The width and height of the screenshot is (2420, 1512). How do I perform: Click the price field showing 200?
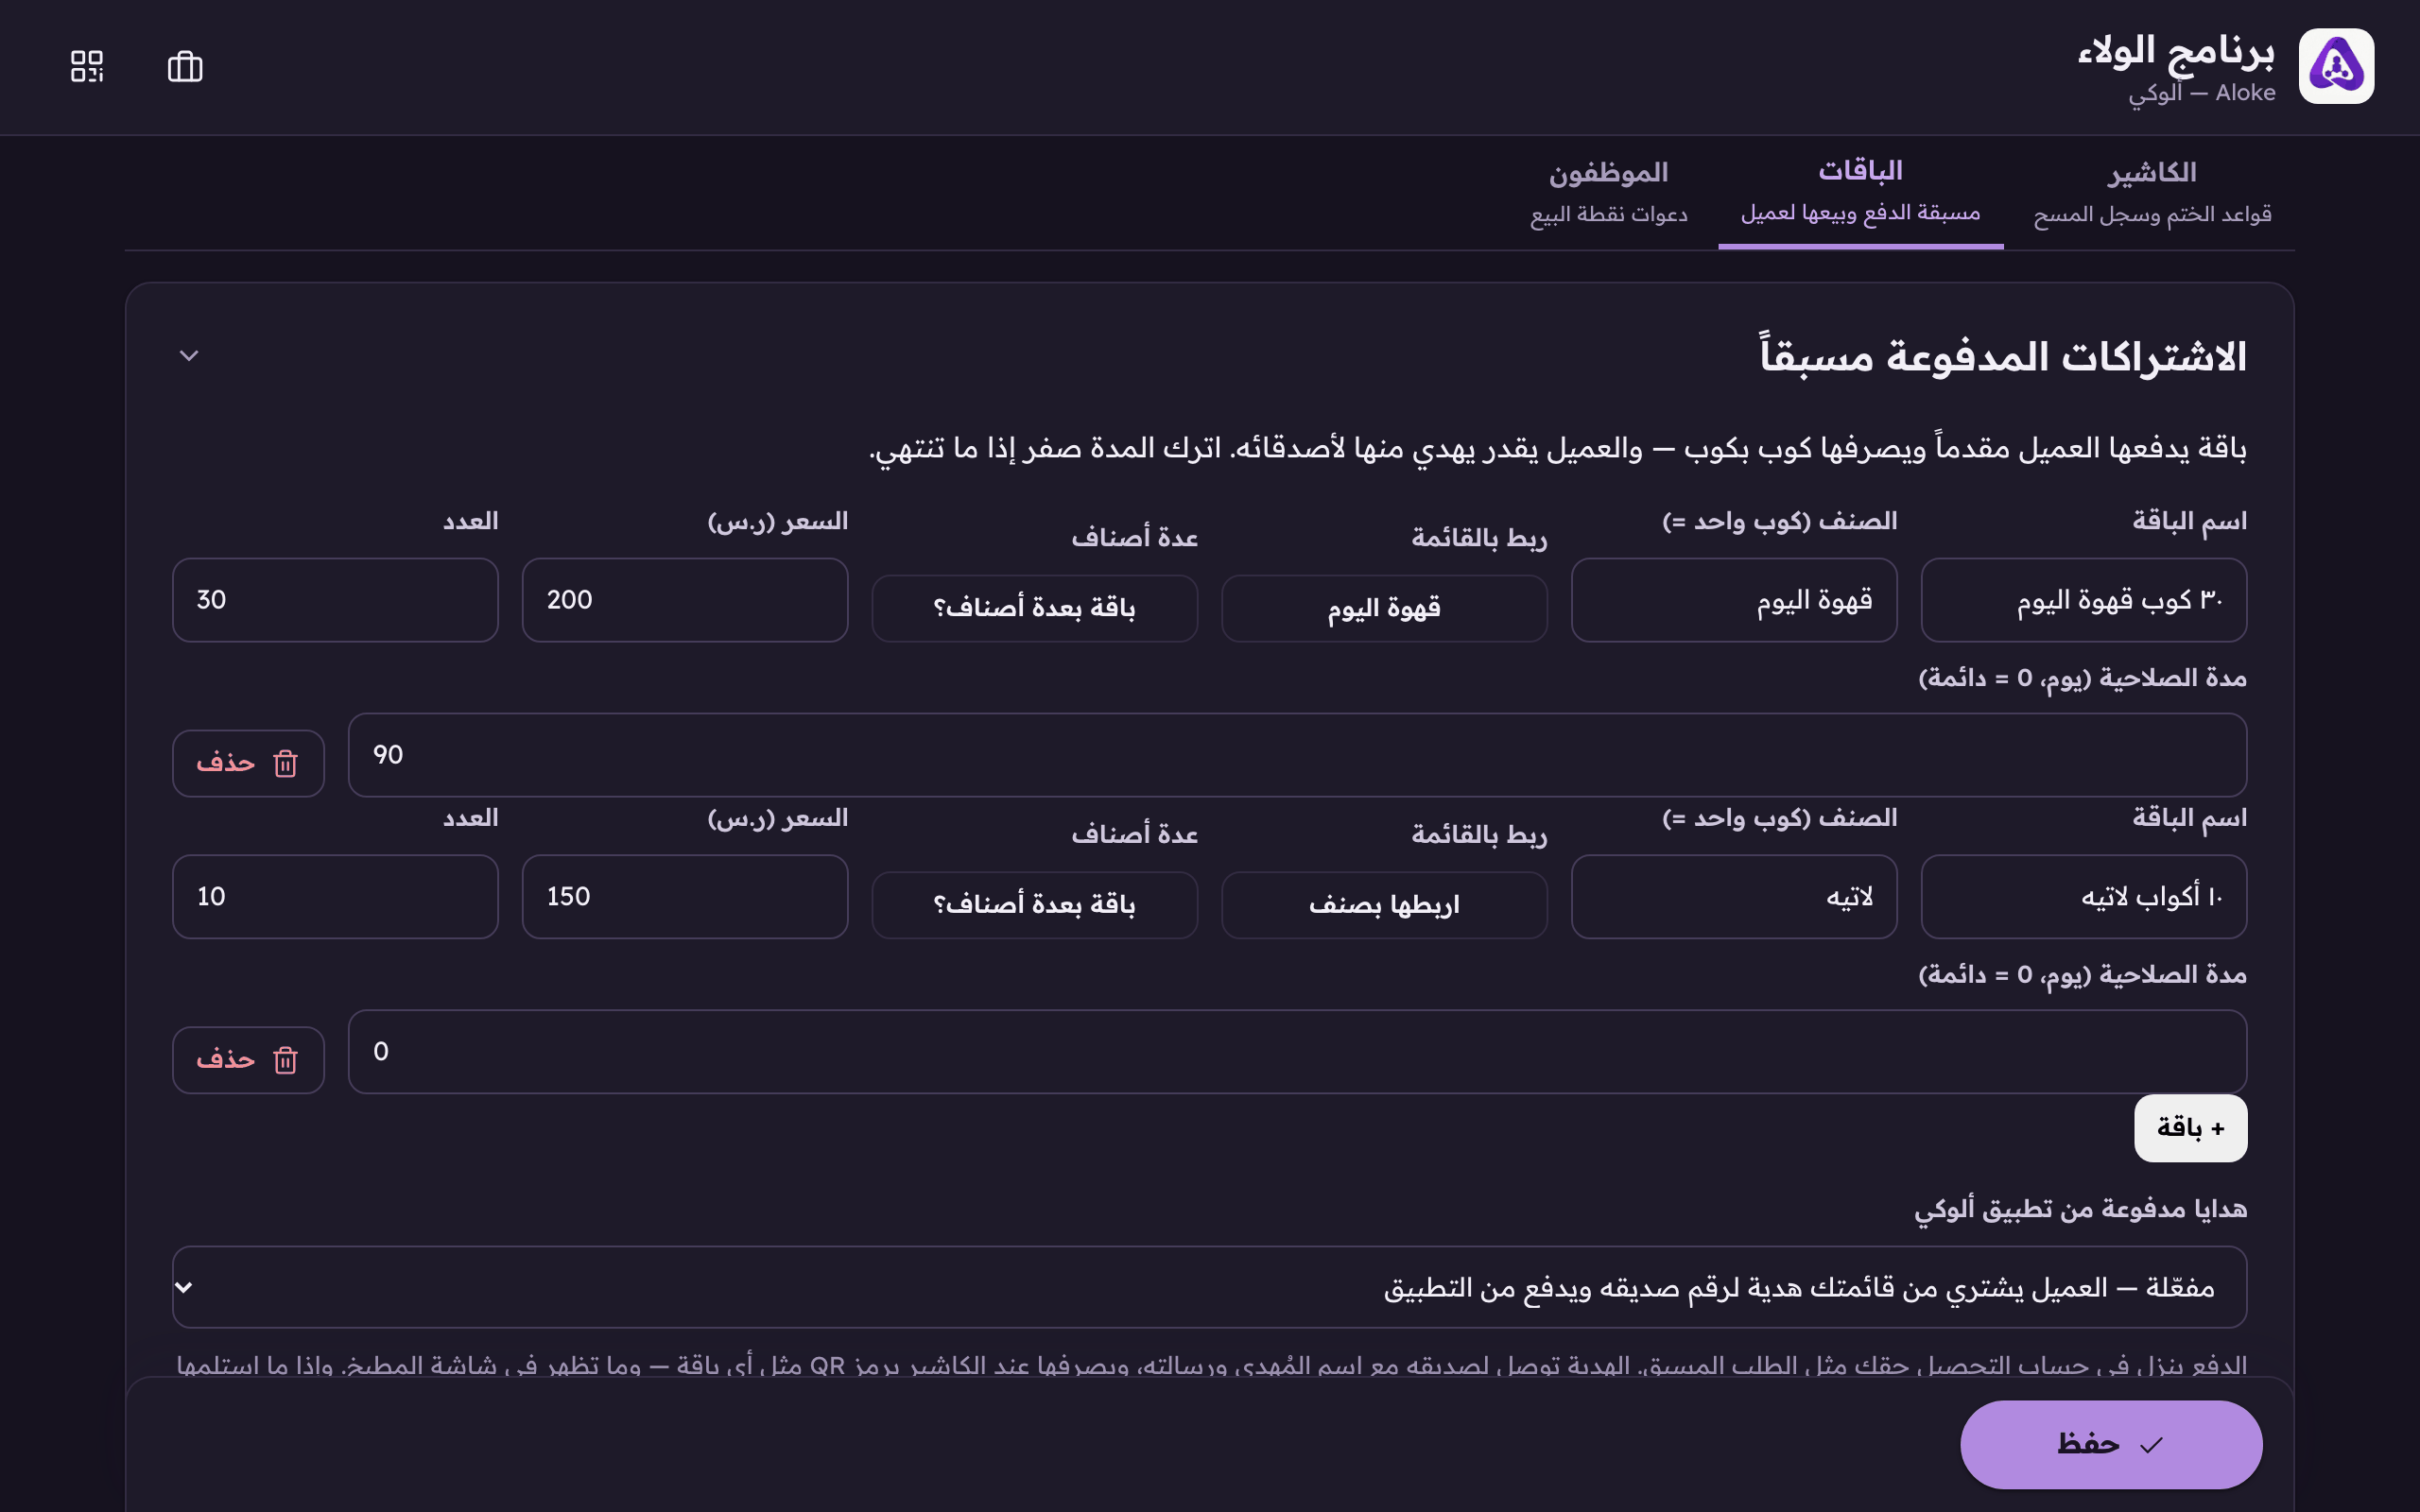[684, 600]
